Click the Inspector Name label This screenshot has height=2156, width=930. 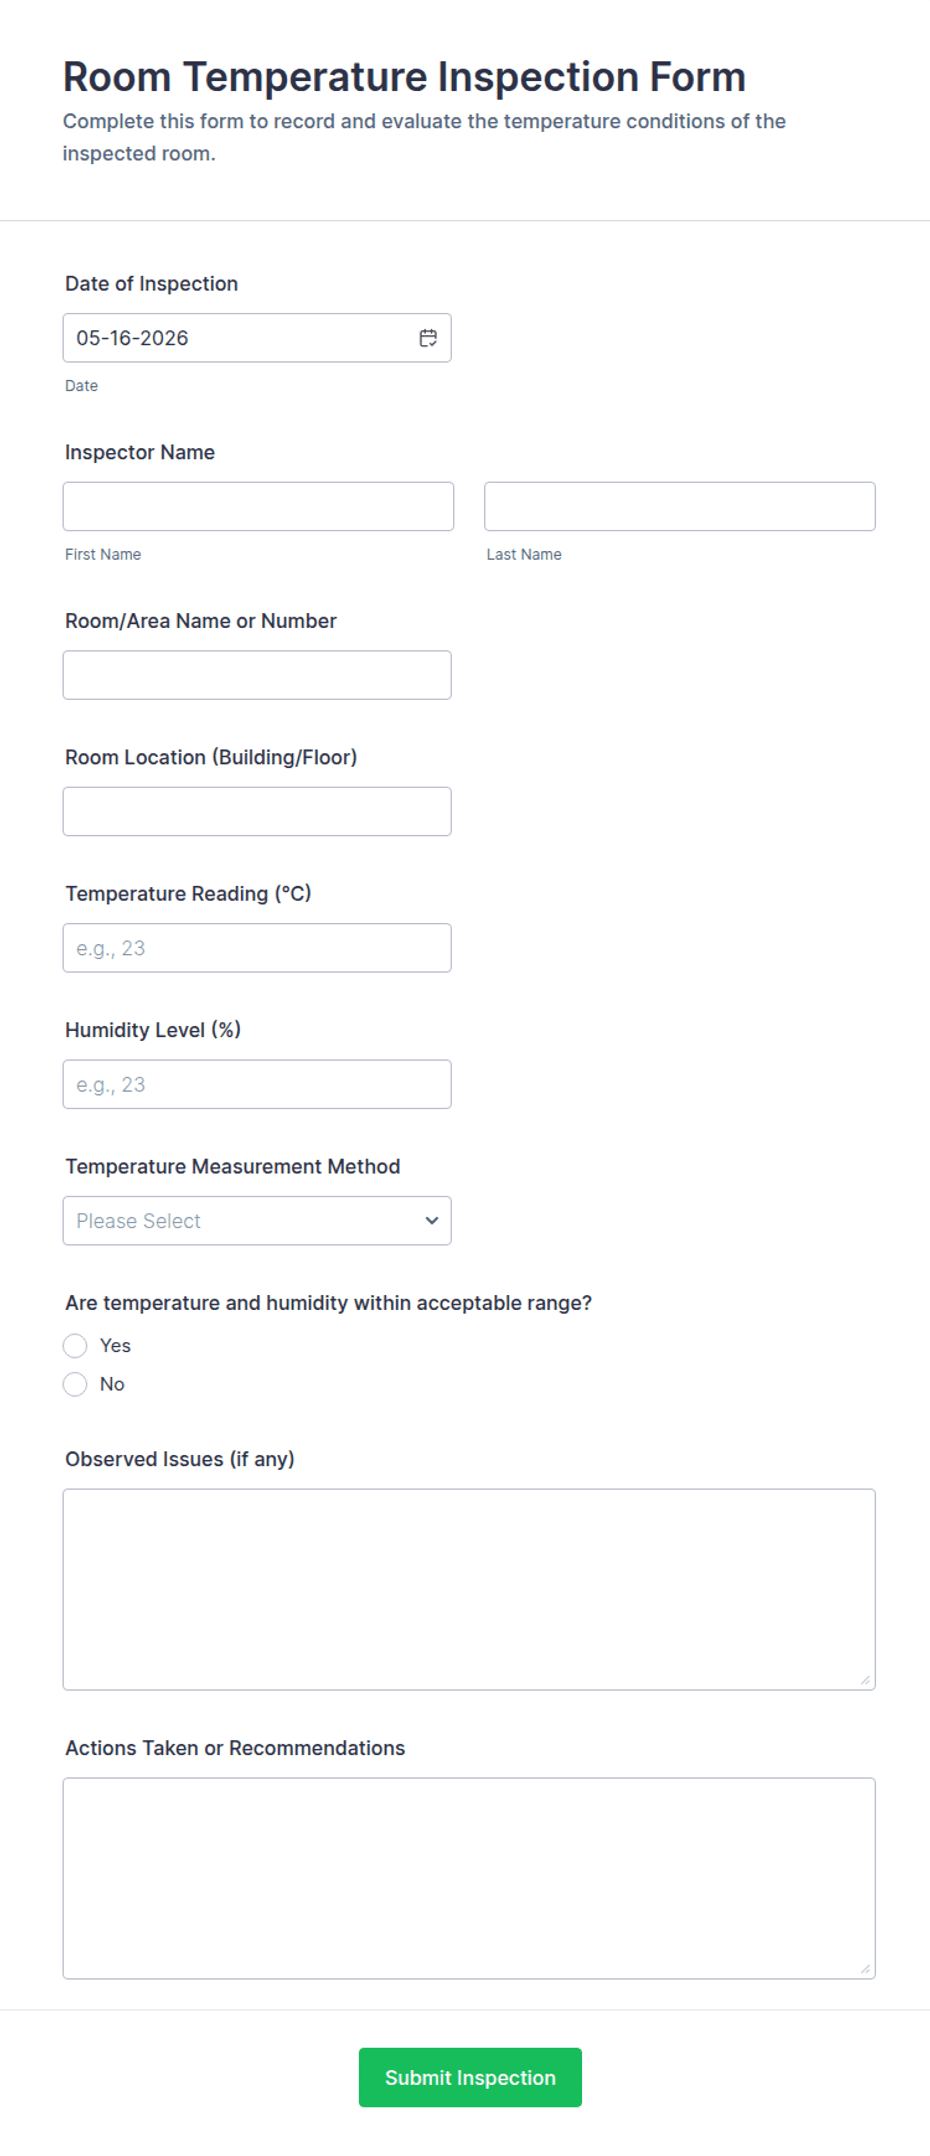(140, 452)
